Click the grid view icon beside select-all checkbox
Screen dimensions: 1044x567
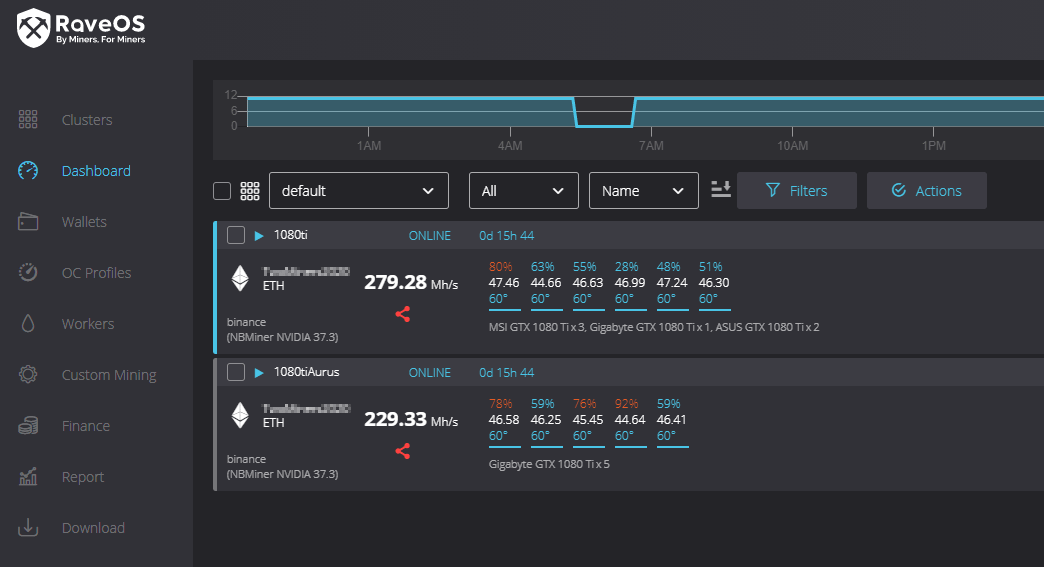coord(250,191)
